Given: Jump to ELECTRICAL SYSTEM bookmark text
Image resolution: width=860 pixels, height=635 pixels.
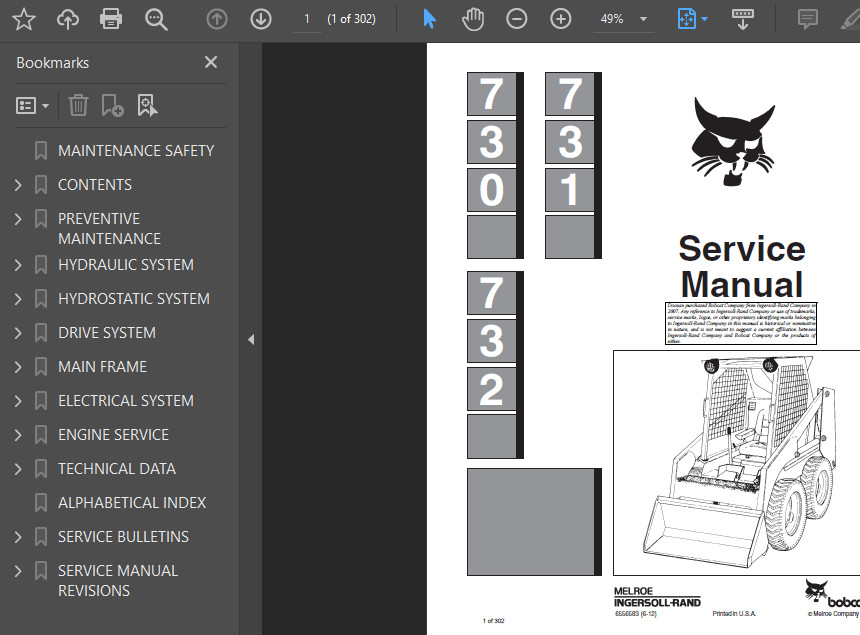Looking at the screenshot, I should click(x=126, y=401).
